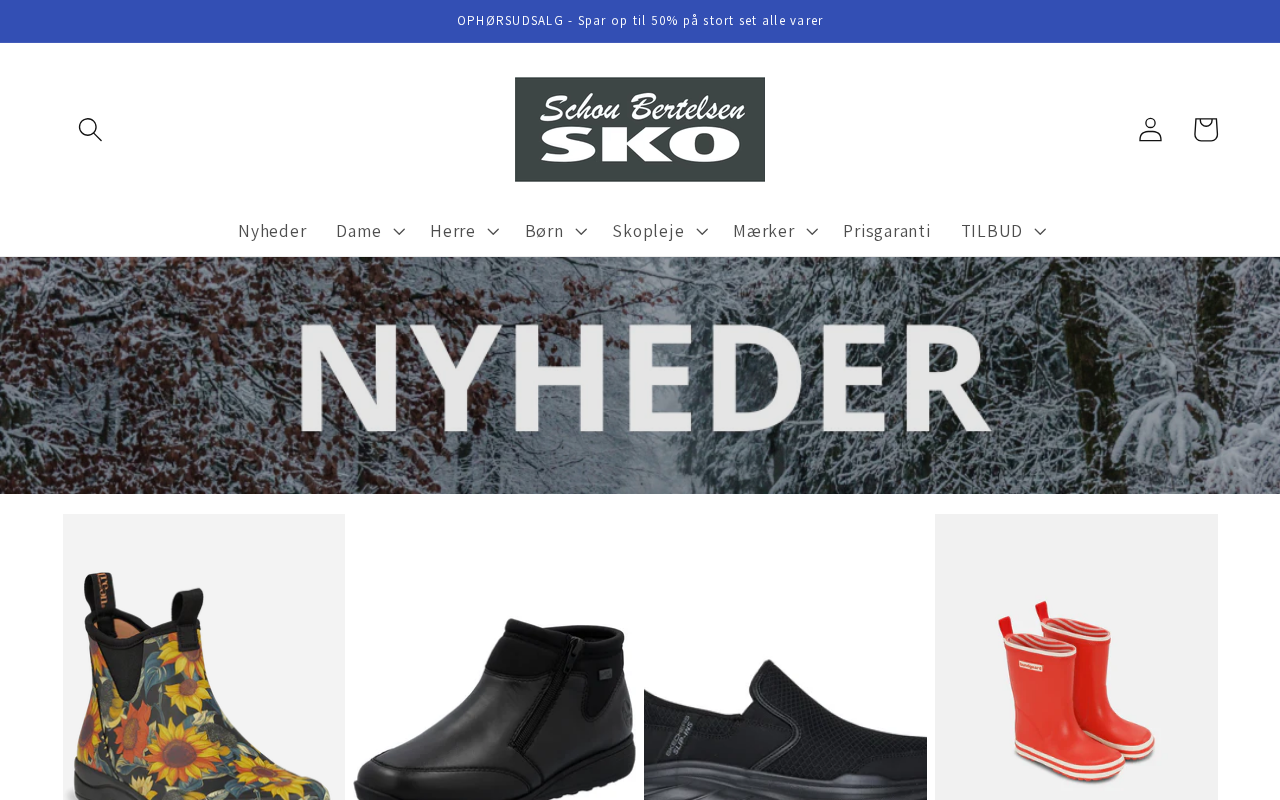Click the chevron arrow beside TILBUD
1280x800 pixels.
coord(1040,231)
